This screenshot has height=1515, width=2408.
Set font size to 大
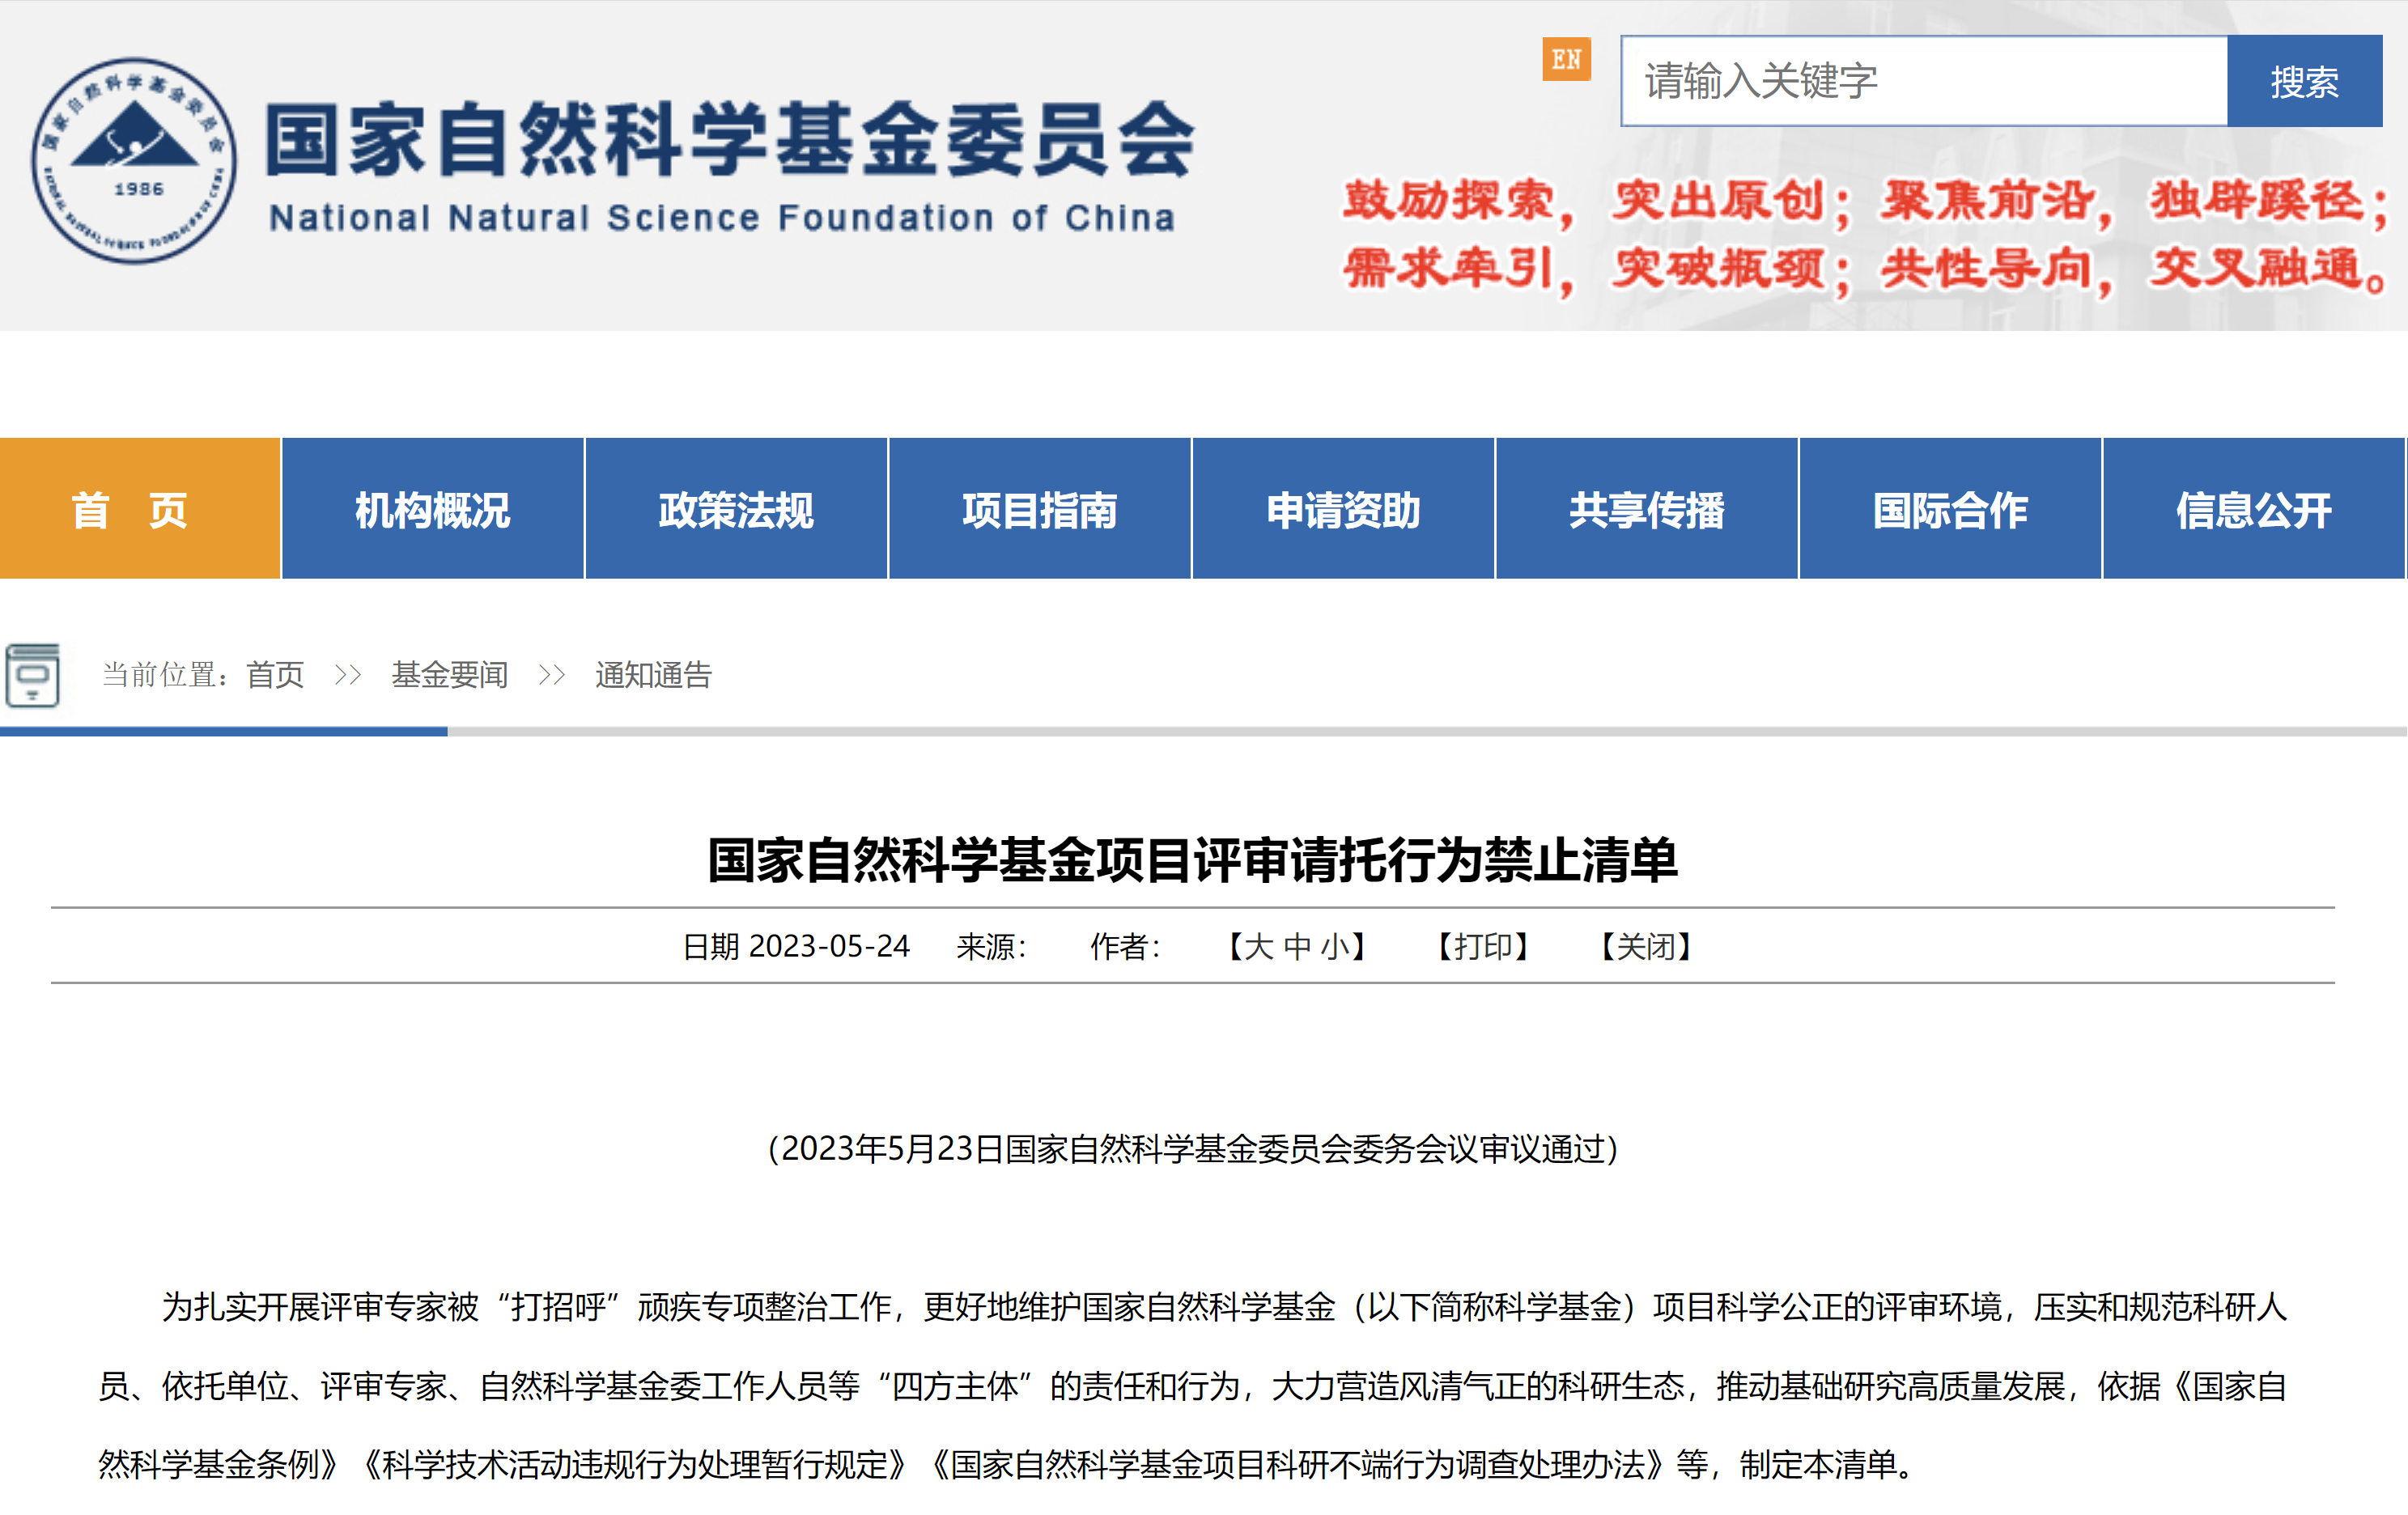(x=1258, y=946)
